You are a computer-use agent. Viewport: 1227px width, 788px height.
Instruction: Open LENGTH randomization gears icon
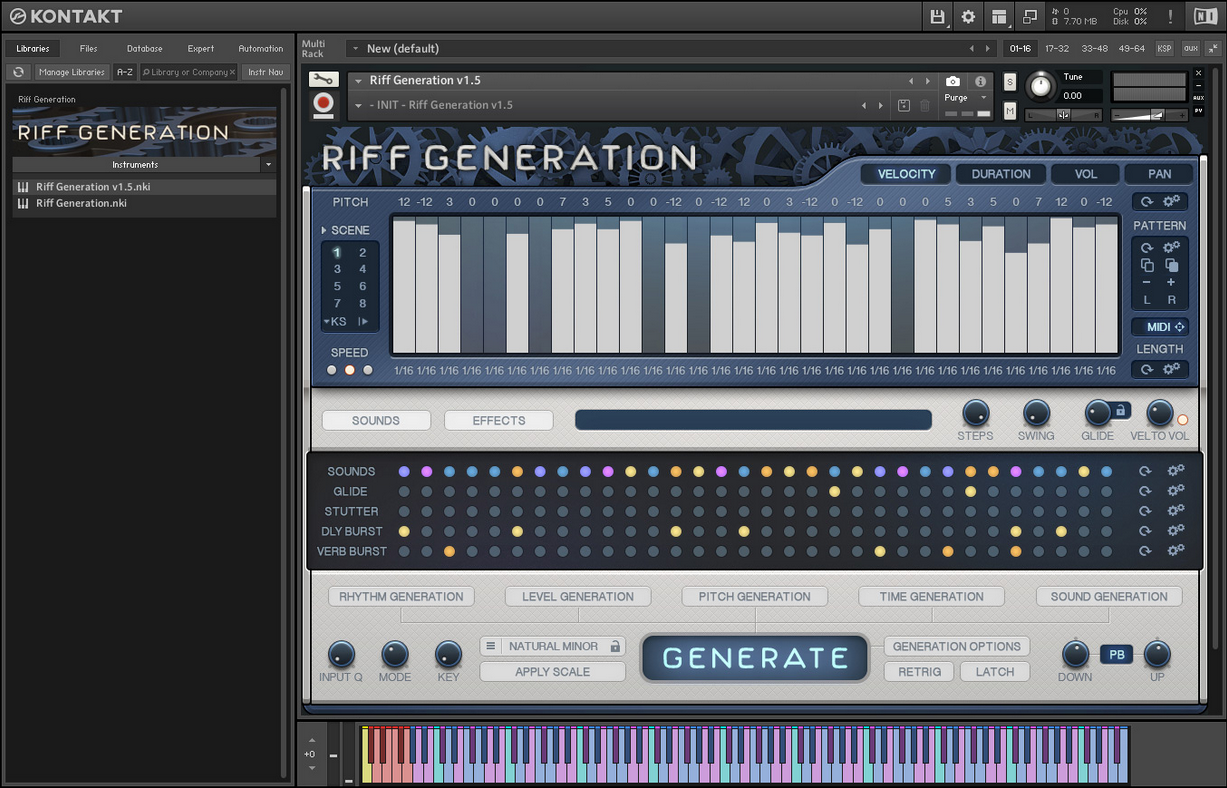click(1172, 369)
